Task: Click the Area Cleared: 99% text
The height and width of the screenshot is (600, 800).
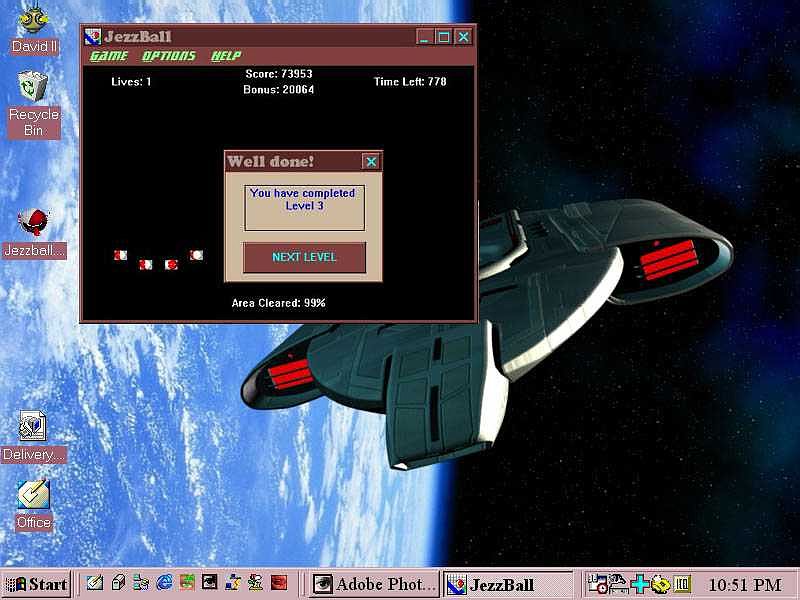Action: tap(279, 303)
